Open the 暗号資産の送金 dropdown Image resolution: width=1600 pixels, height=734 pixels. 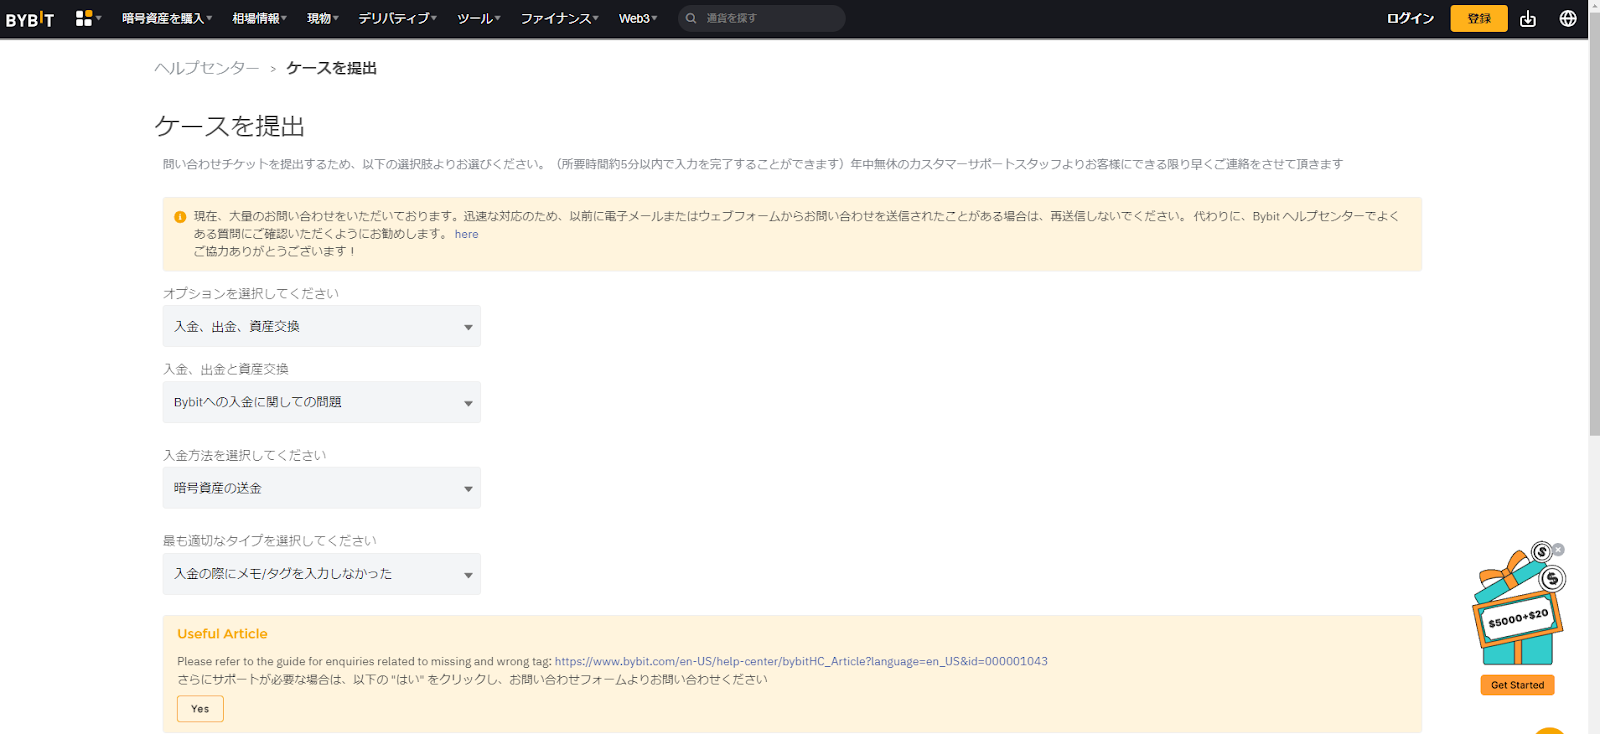pos(322,488)
